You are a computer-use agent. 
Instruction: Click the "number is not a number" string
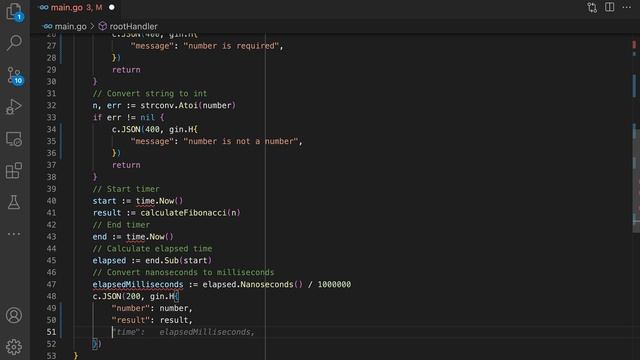(x=241, y=141)
